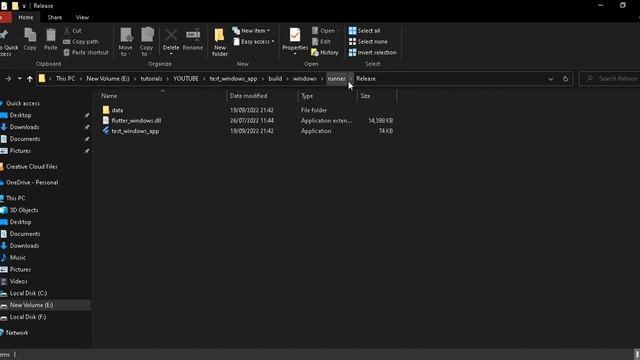Open Network in navigation pane

17,333
